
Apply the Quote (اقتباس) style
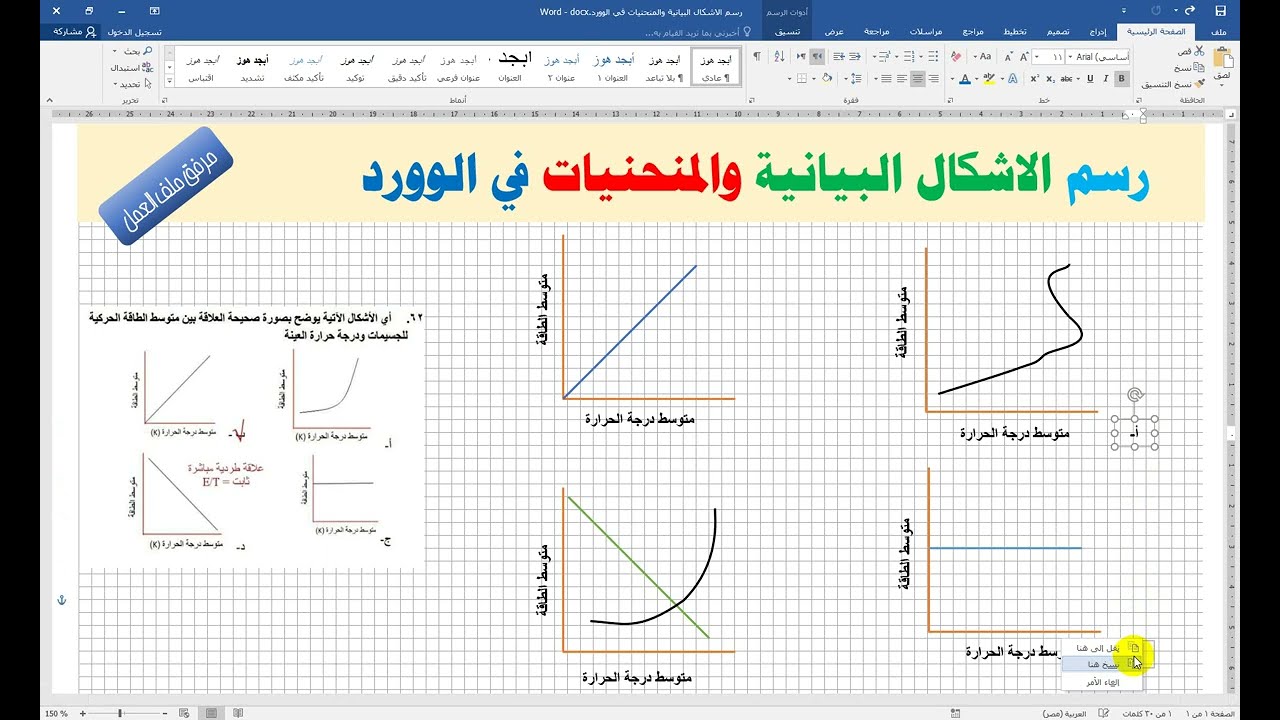pos(201,68)
